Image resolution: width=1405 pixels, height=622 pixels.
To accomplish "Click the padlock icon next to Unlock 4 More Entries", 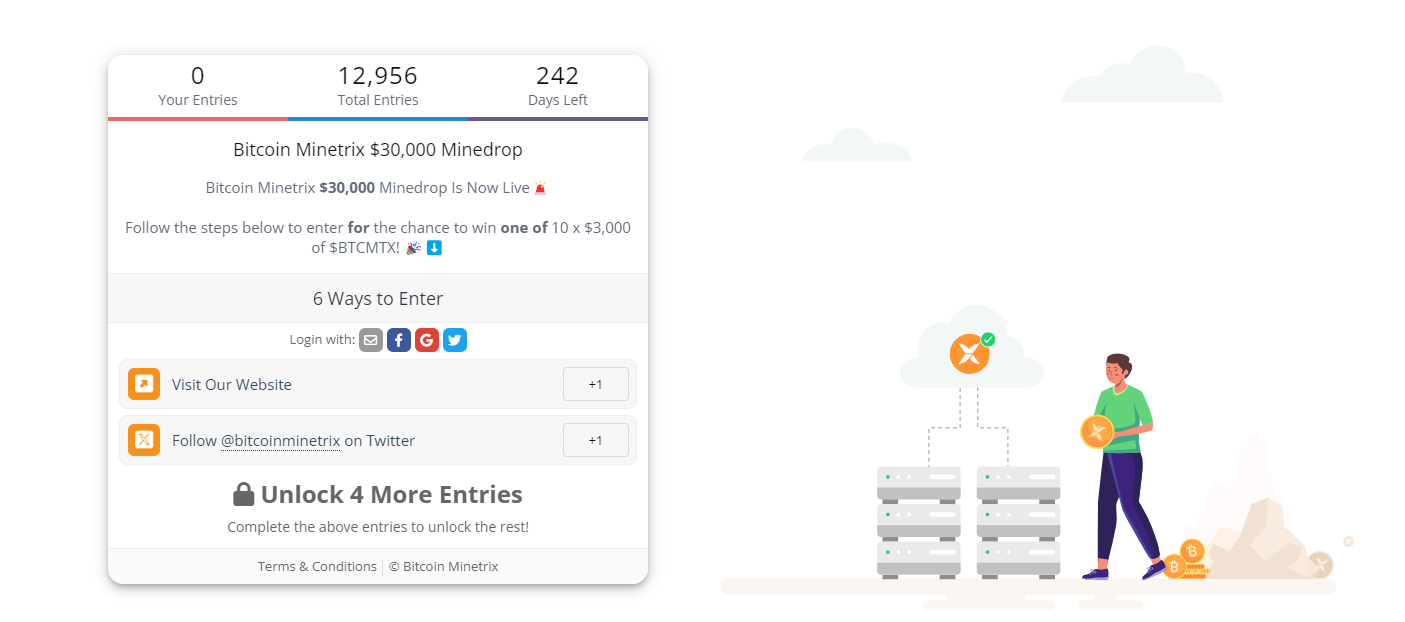I will tap(244, 494).
